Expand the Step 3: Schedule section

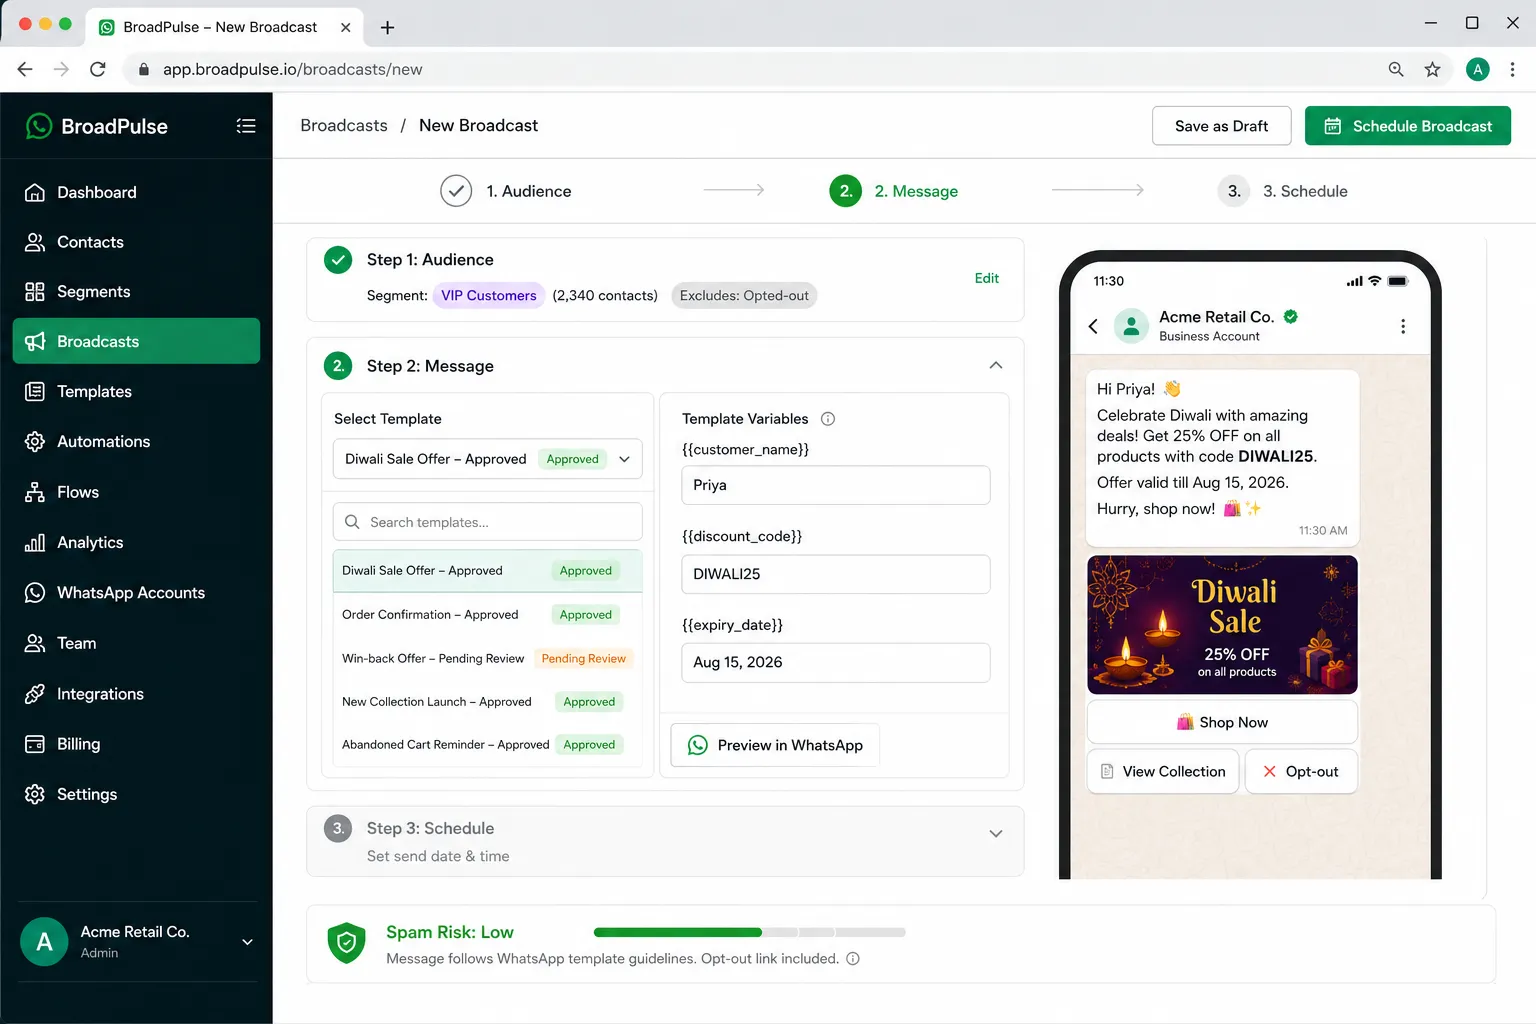pos(996,834)
